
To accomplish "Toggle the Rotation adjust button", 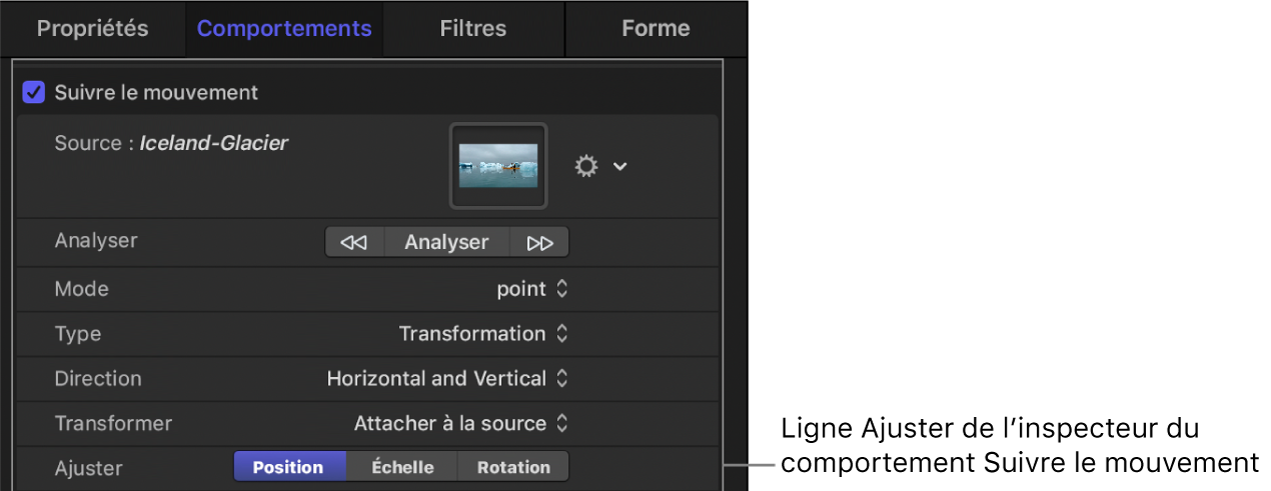I will (x=513, y=467).
